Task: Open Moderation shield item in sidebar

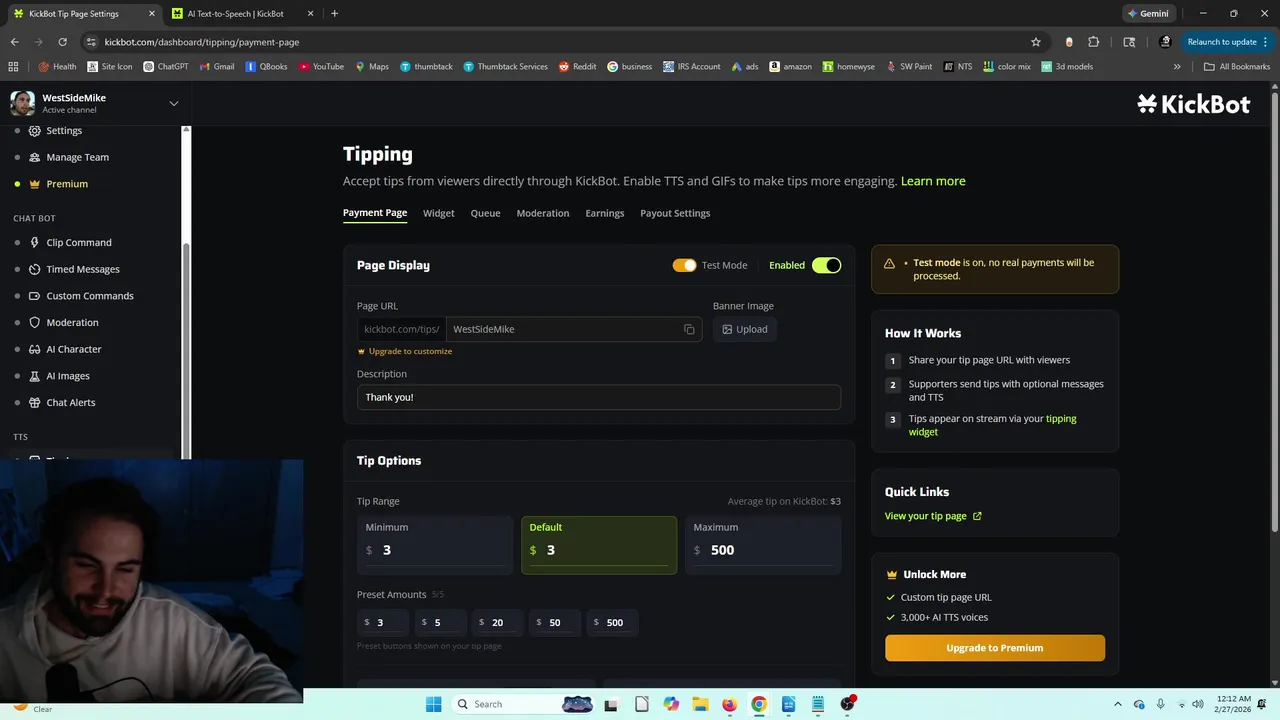Action: 72,322
